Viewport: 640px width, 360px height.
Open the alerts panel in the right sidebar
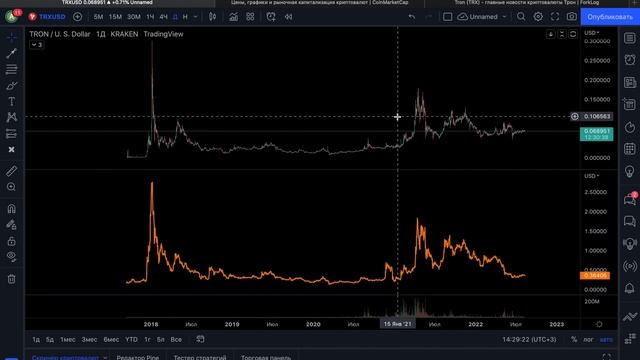tap(630, 60)
